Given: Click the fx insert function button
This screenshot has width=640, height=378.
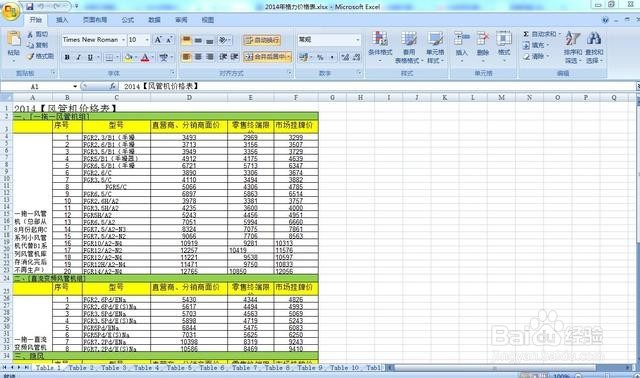Looking at the screenshot, I should (112, 86).
